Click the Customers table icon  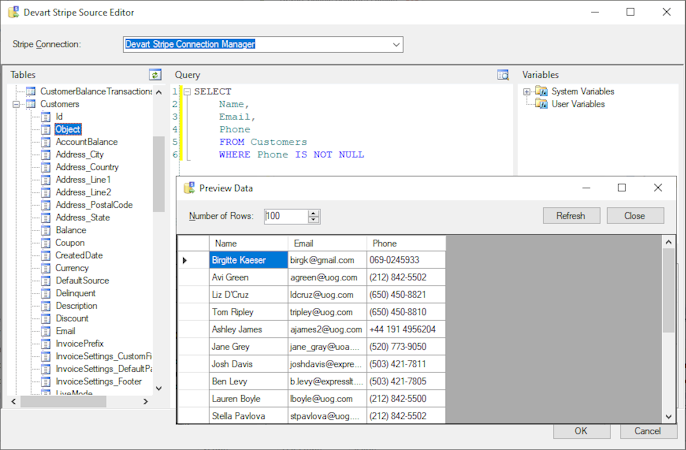[31, 104]
